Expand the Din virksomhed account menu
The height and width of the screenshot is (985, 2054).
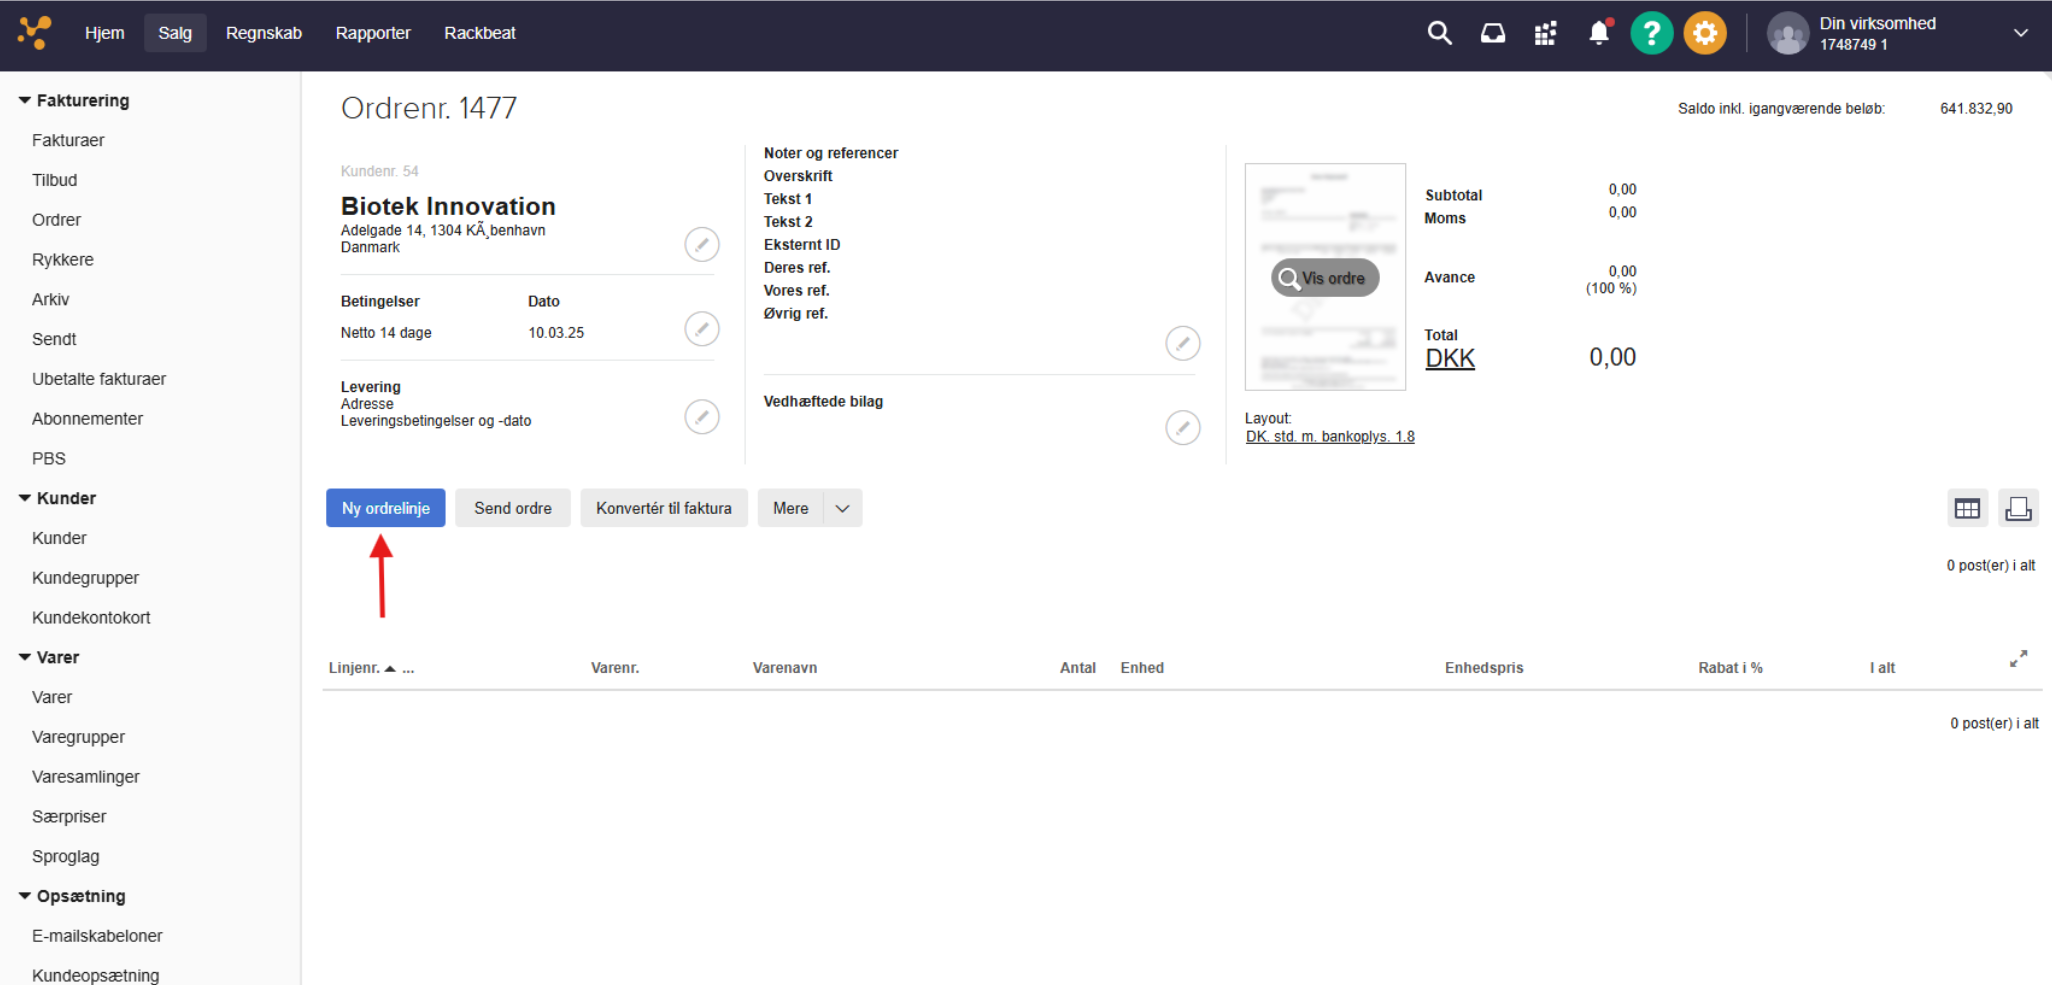[2020, 33]
